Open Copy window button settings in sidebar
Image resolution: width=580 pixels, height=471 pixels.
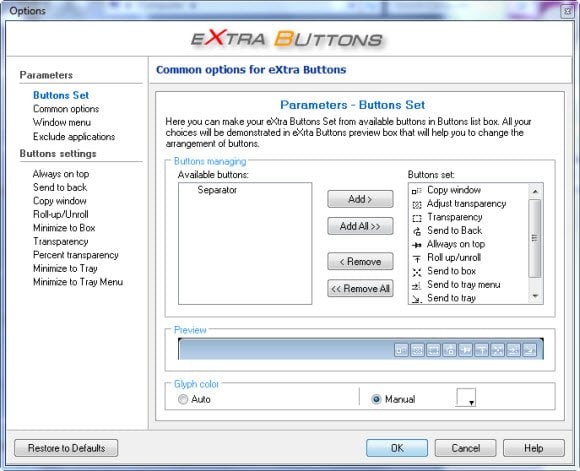(x=60, y=201)
